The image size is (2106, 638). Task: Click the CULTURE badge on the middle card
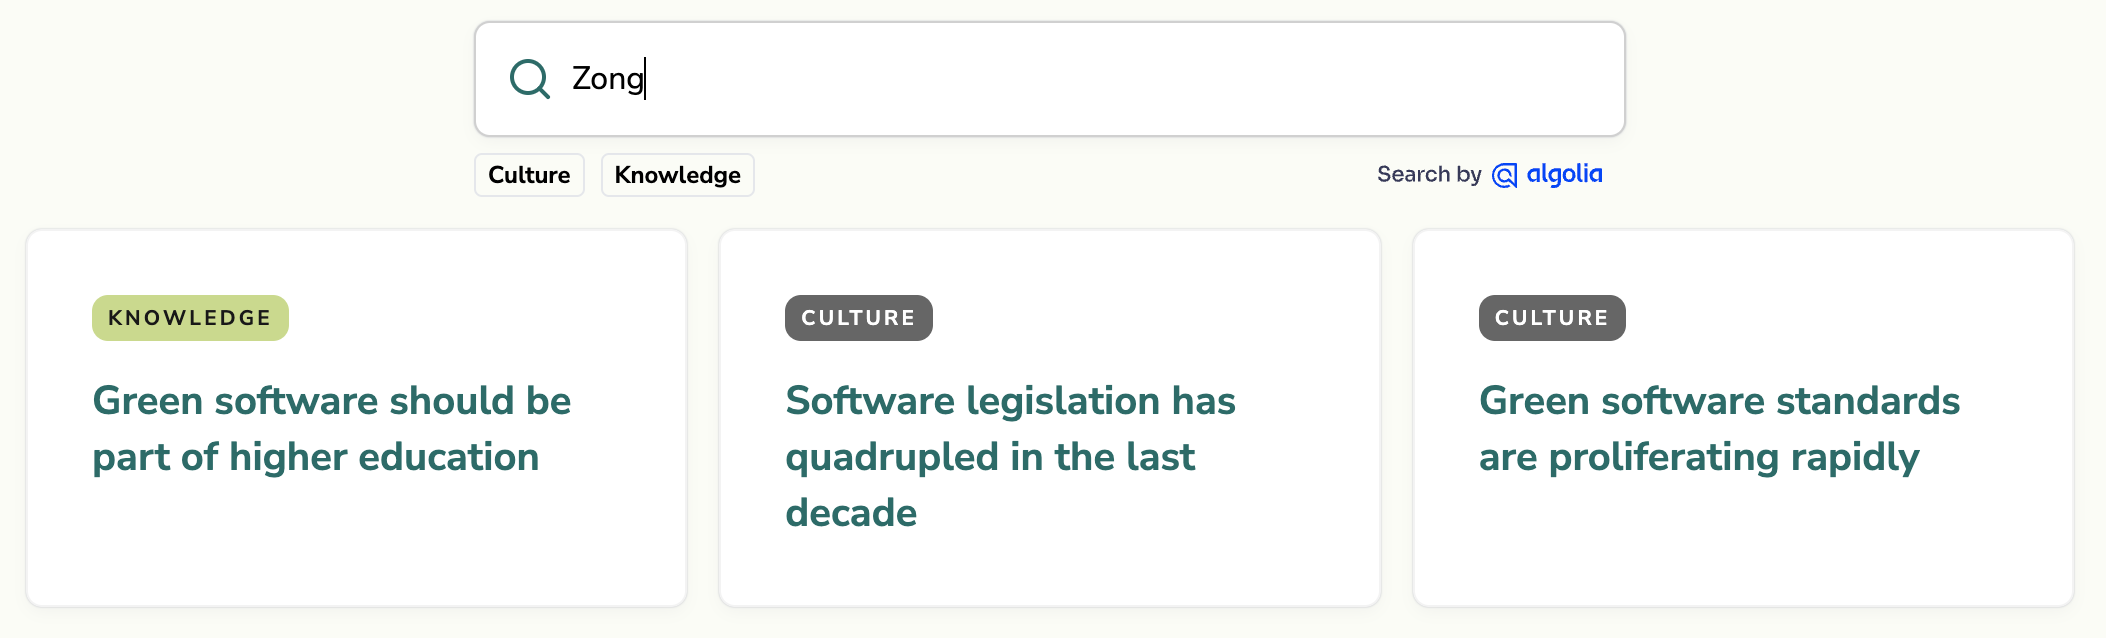point(857,317)
